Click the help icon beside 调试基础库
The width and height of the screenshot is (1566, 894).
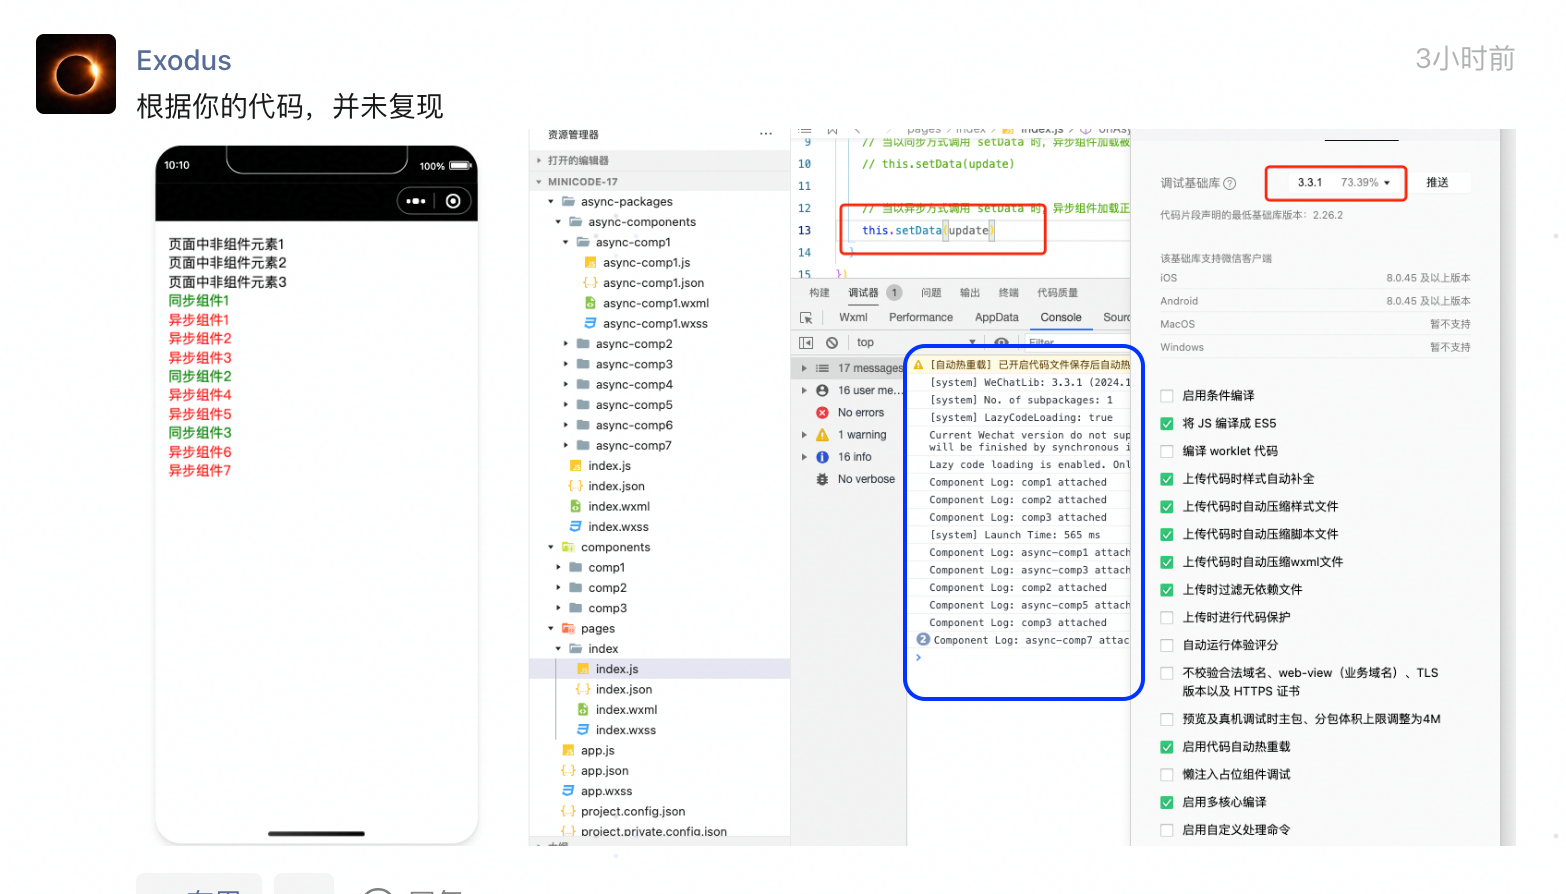[x=1230, y=183]
